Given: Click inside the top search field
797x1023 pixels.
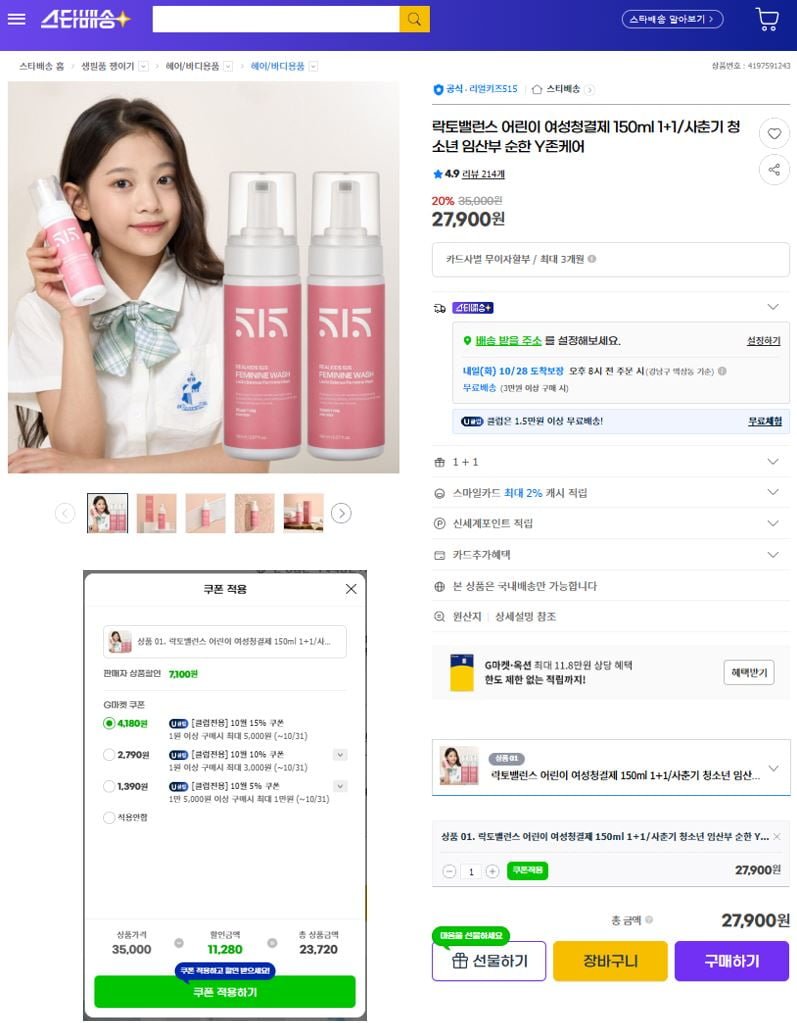Looking at the screenshot, I should (x=276, y=19).
